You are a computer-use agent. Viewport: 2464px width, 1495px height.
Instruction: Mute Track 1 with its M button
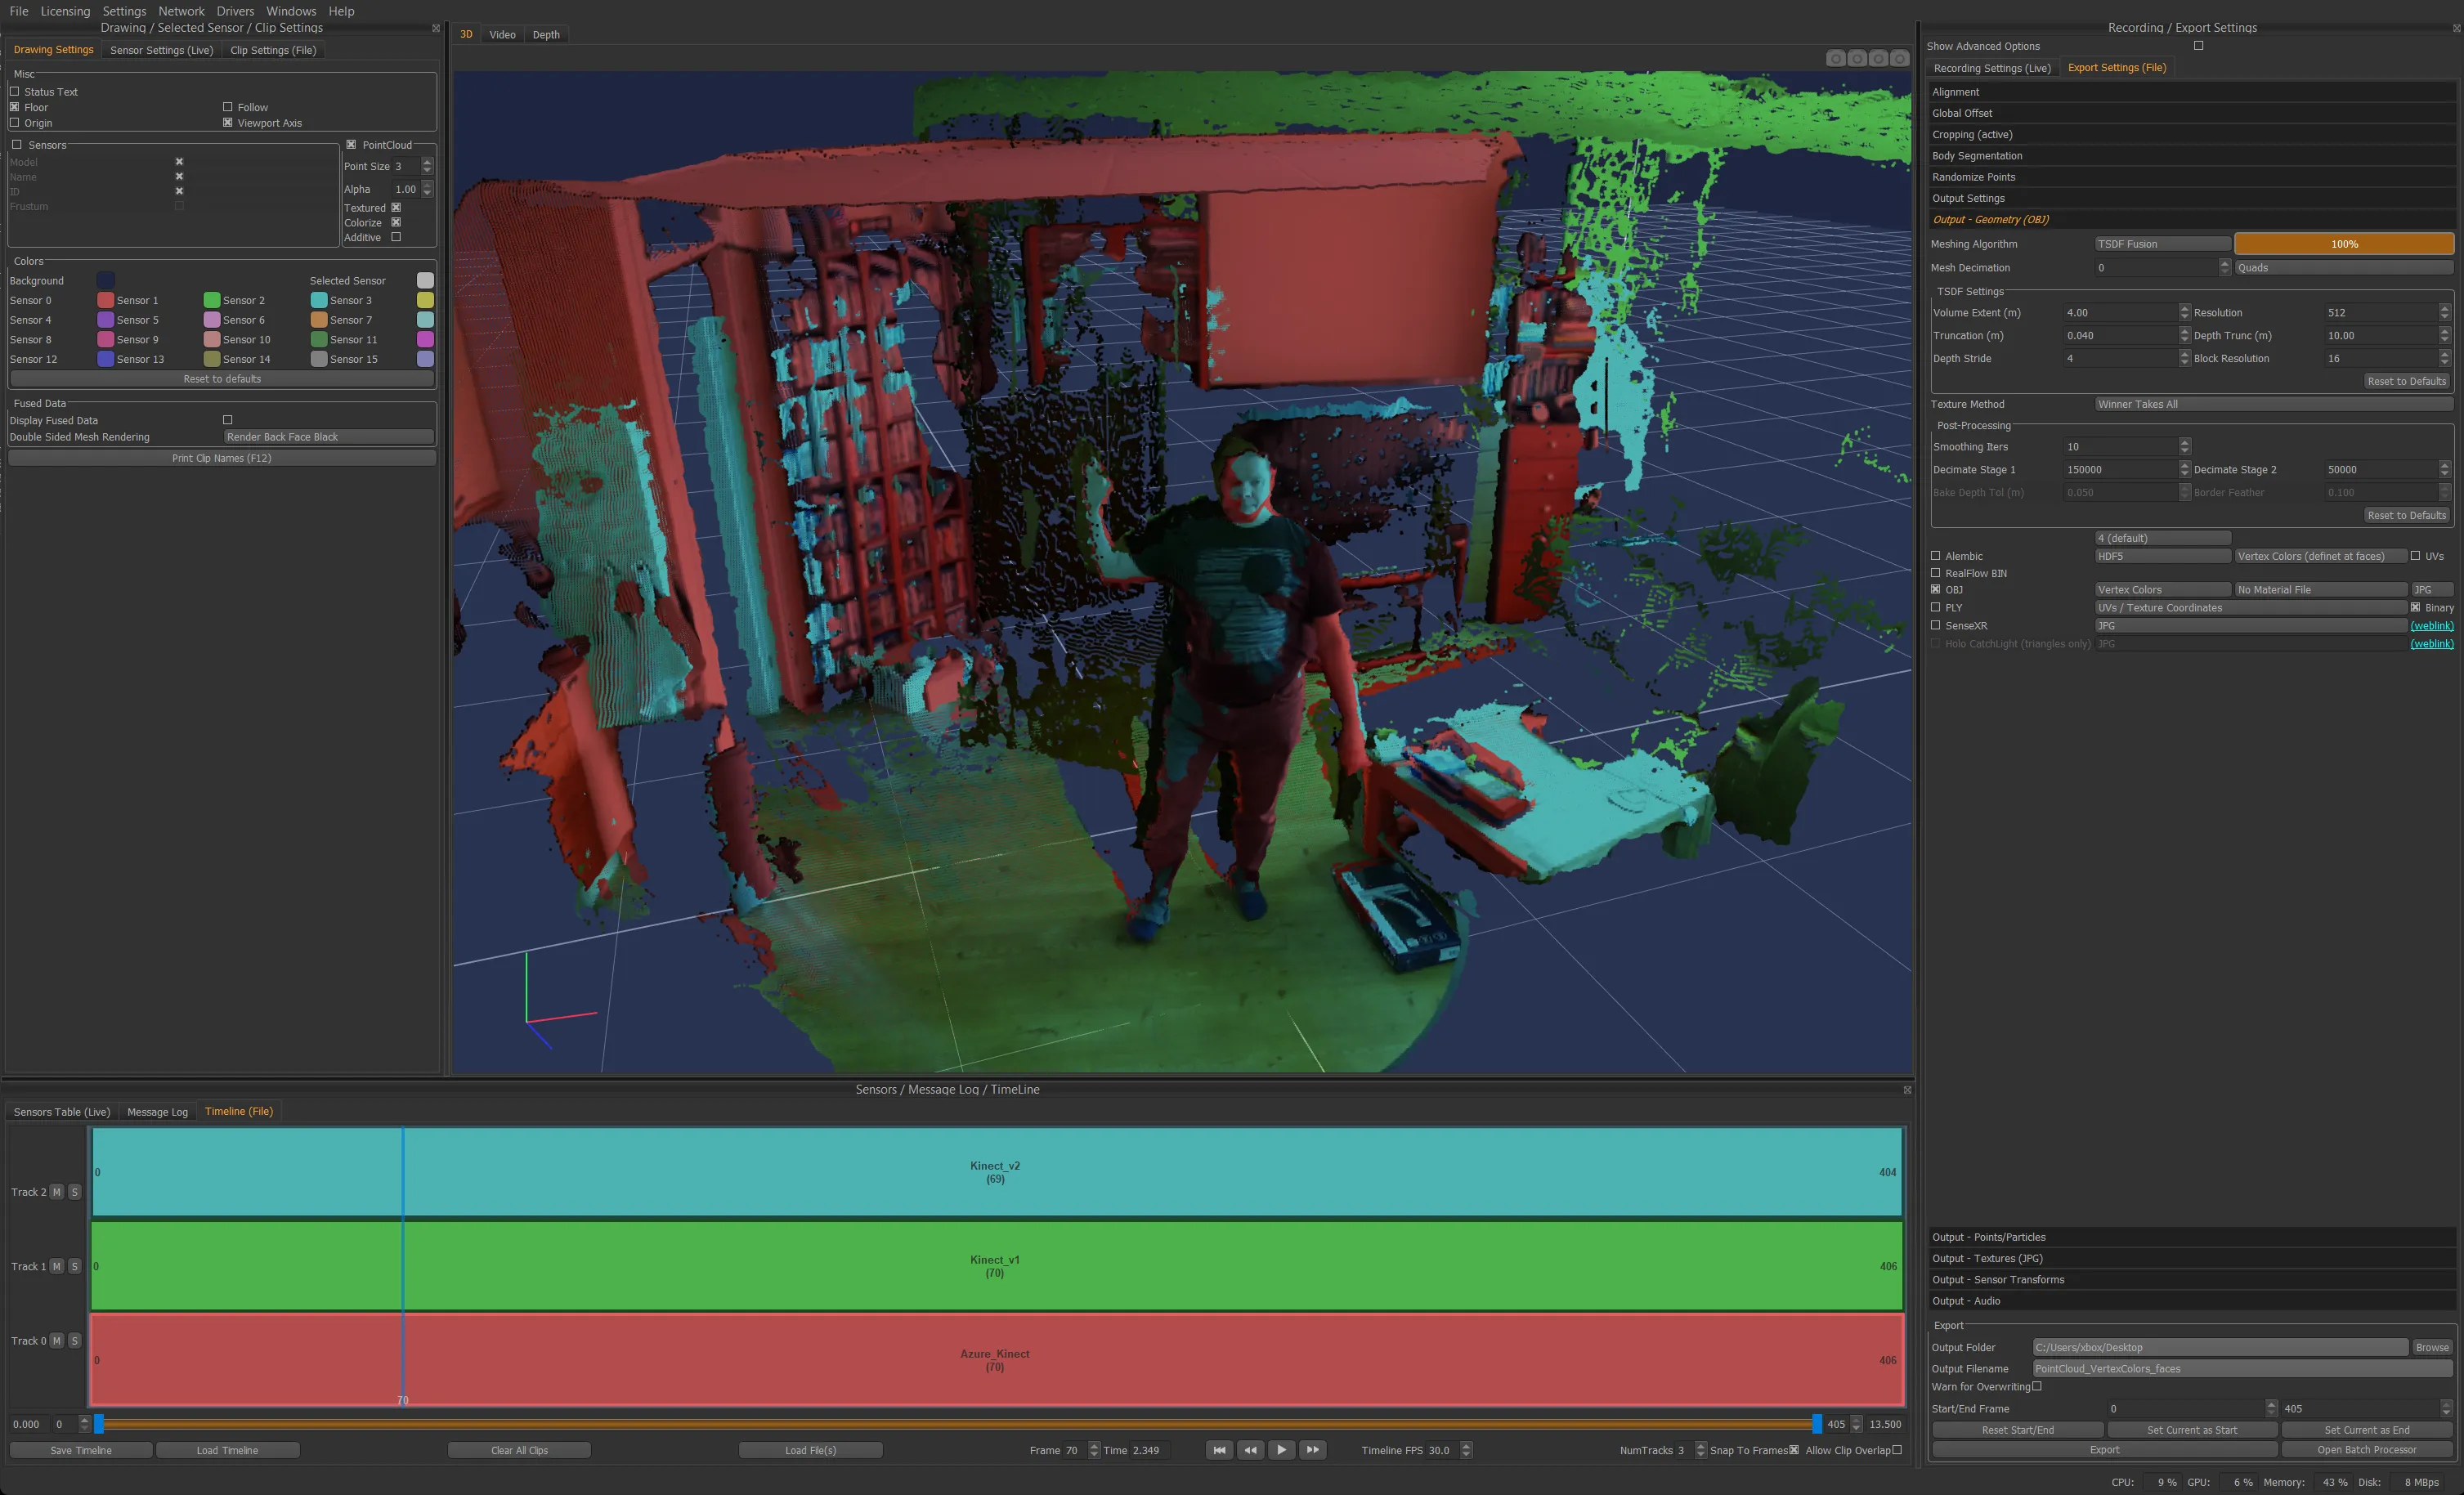(x=57, y=1266)
